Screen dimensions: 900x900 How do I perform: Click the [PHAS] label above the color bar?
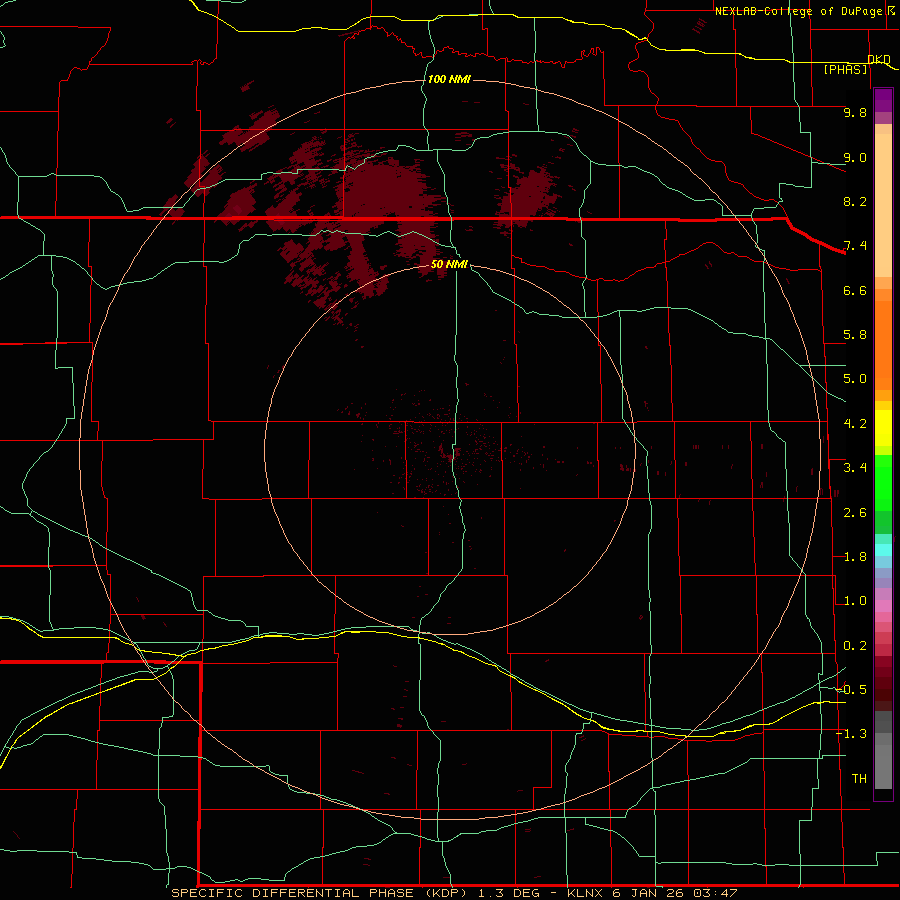(x=845, y=70)
